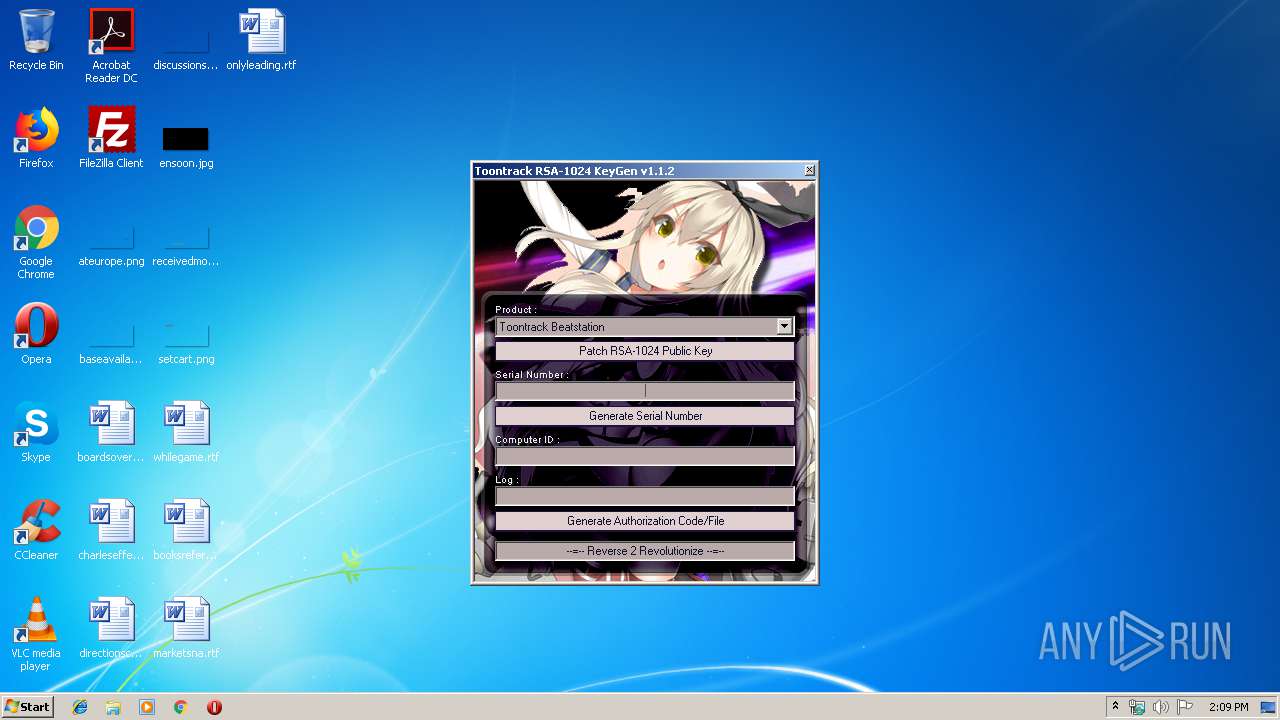Launch Firefox from desktop
This screenshot has width=1280, height=720.
click(36, 138)
